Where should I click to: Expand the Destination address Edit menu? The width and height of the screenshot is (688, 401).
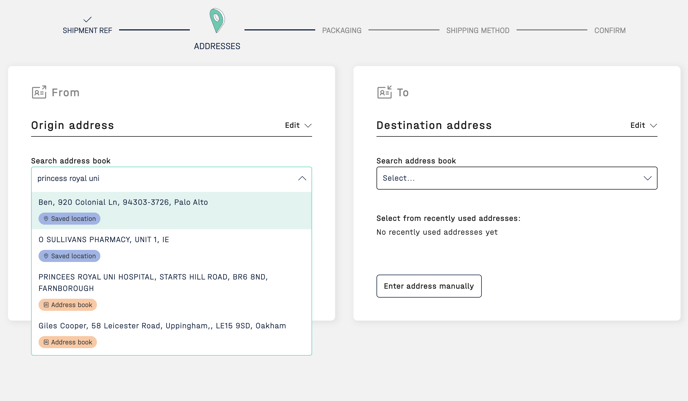pyautogui.click(x=643, y=125)
